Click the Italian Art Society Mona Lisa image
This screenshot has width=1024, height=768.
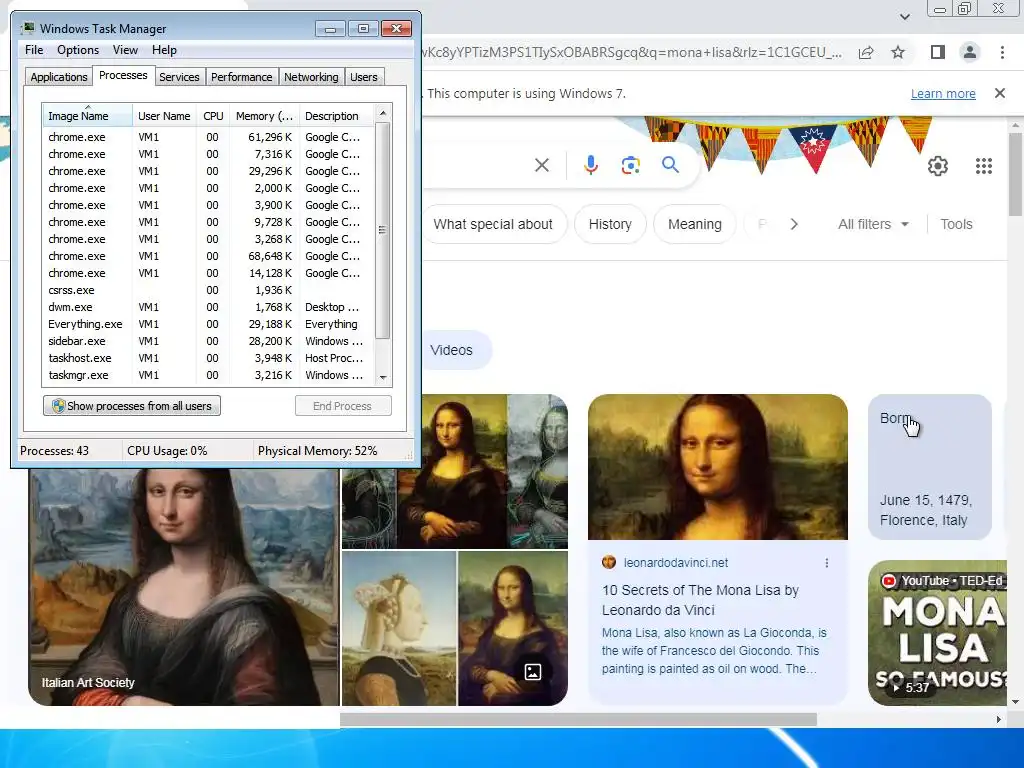point(184,586)
